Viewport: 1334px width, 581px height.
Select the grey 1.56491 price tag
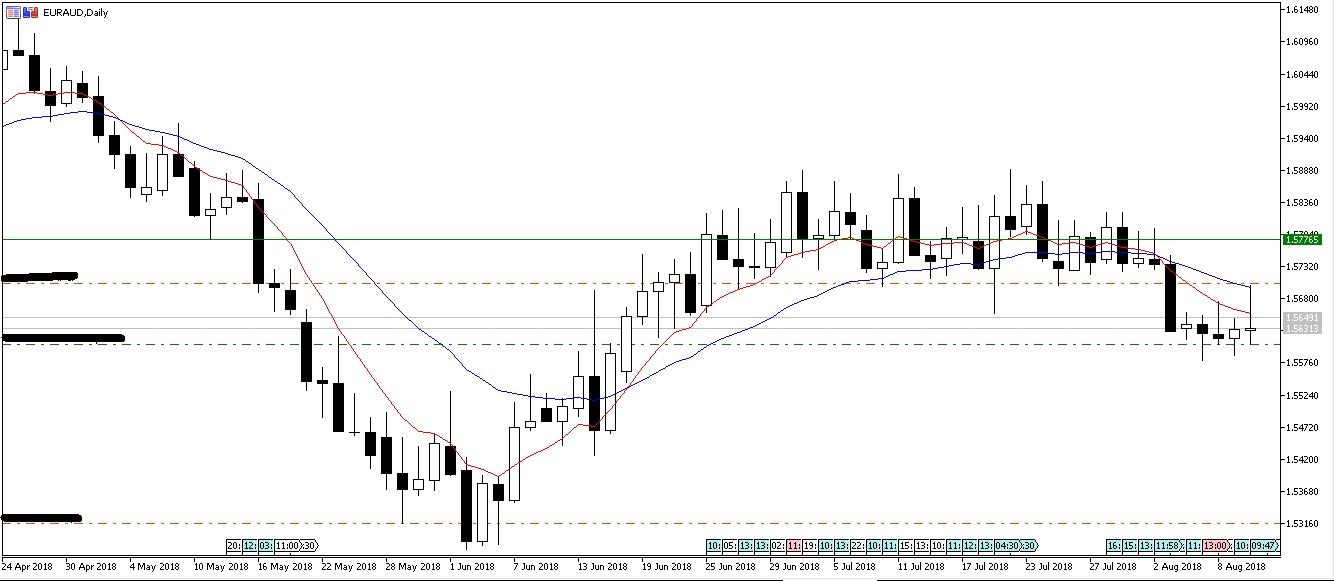click(1301, 317)
